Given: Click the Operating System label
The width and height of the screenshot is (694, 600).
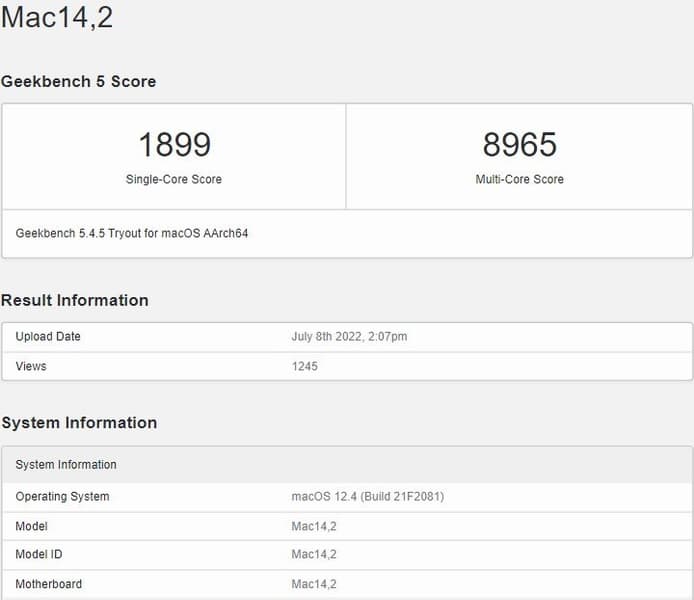Looking at the screenshot, I should [62, 496].
